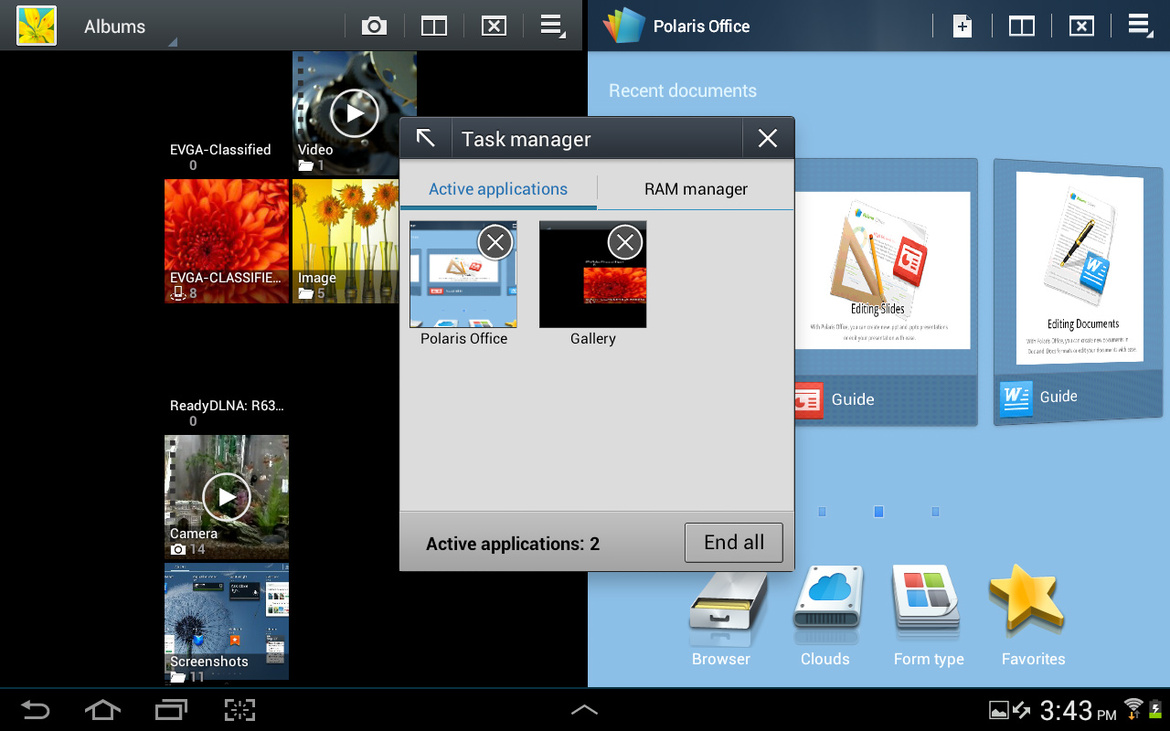This screenshot has height=731, width=1170.
Task: Open the Screenshots album
Action: tap(227, 622)
